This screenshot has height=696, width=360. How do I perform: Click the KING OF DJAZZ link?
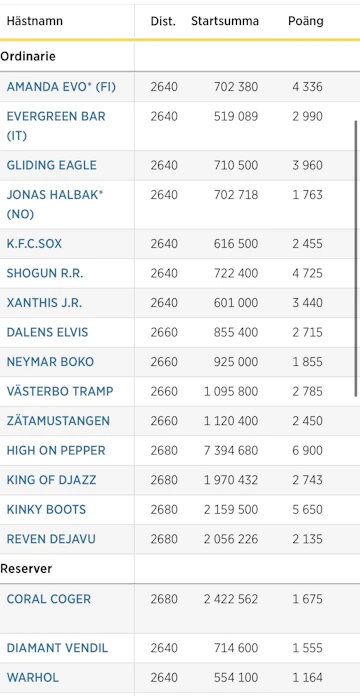[x=51, y=480]
